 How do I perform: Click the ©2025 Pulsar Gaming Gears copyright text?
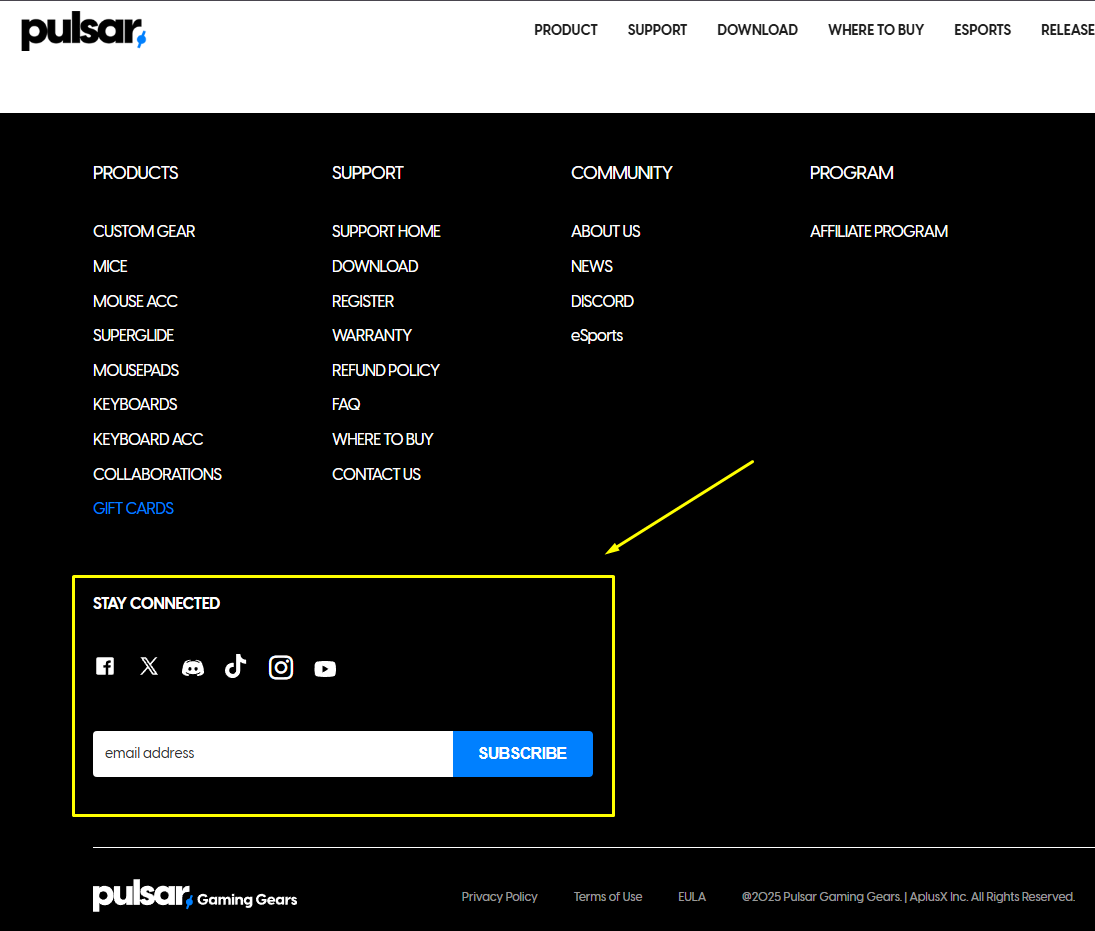908,897
